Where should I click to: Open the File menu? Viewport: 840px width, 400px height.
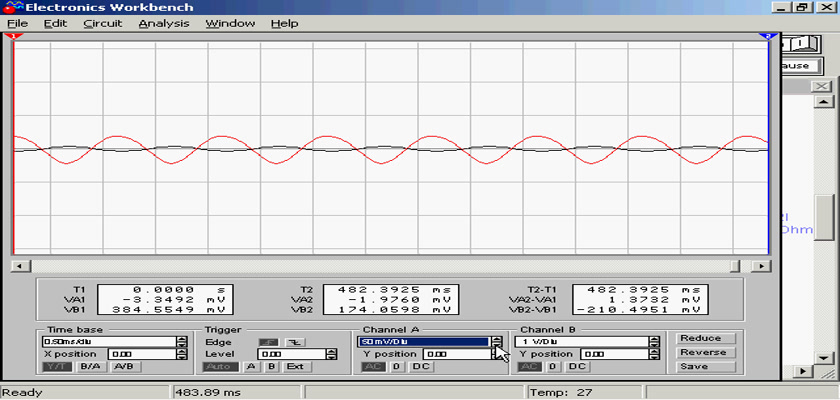[x=17, y=24]
